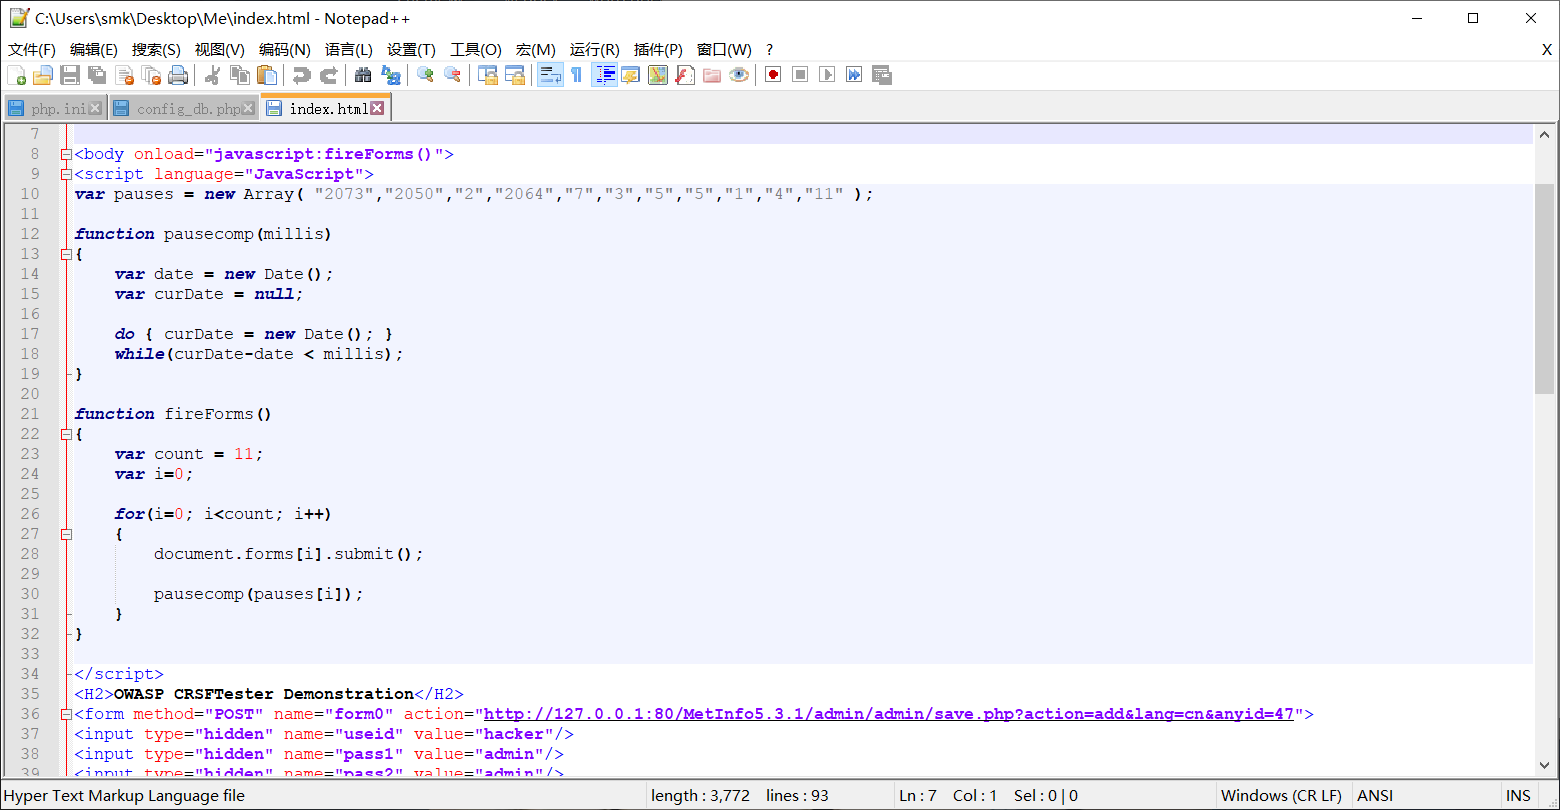
Task: Open the 工具(O) menu
Action: [476, 49]
